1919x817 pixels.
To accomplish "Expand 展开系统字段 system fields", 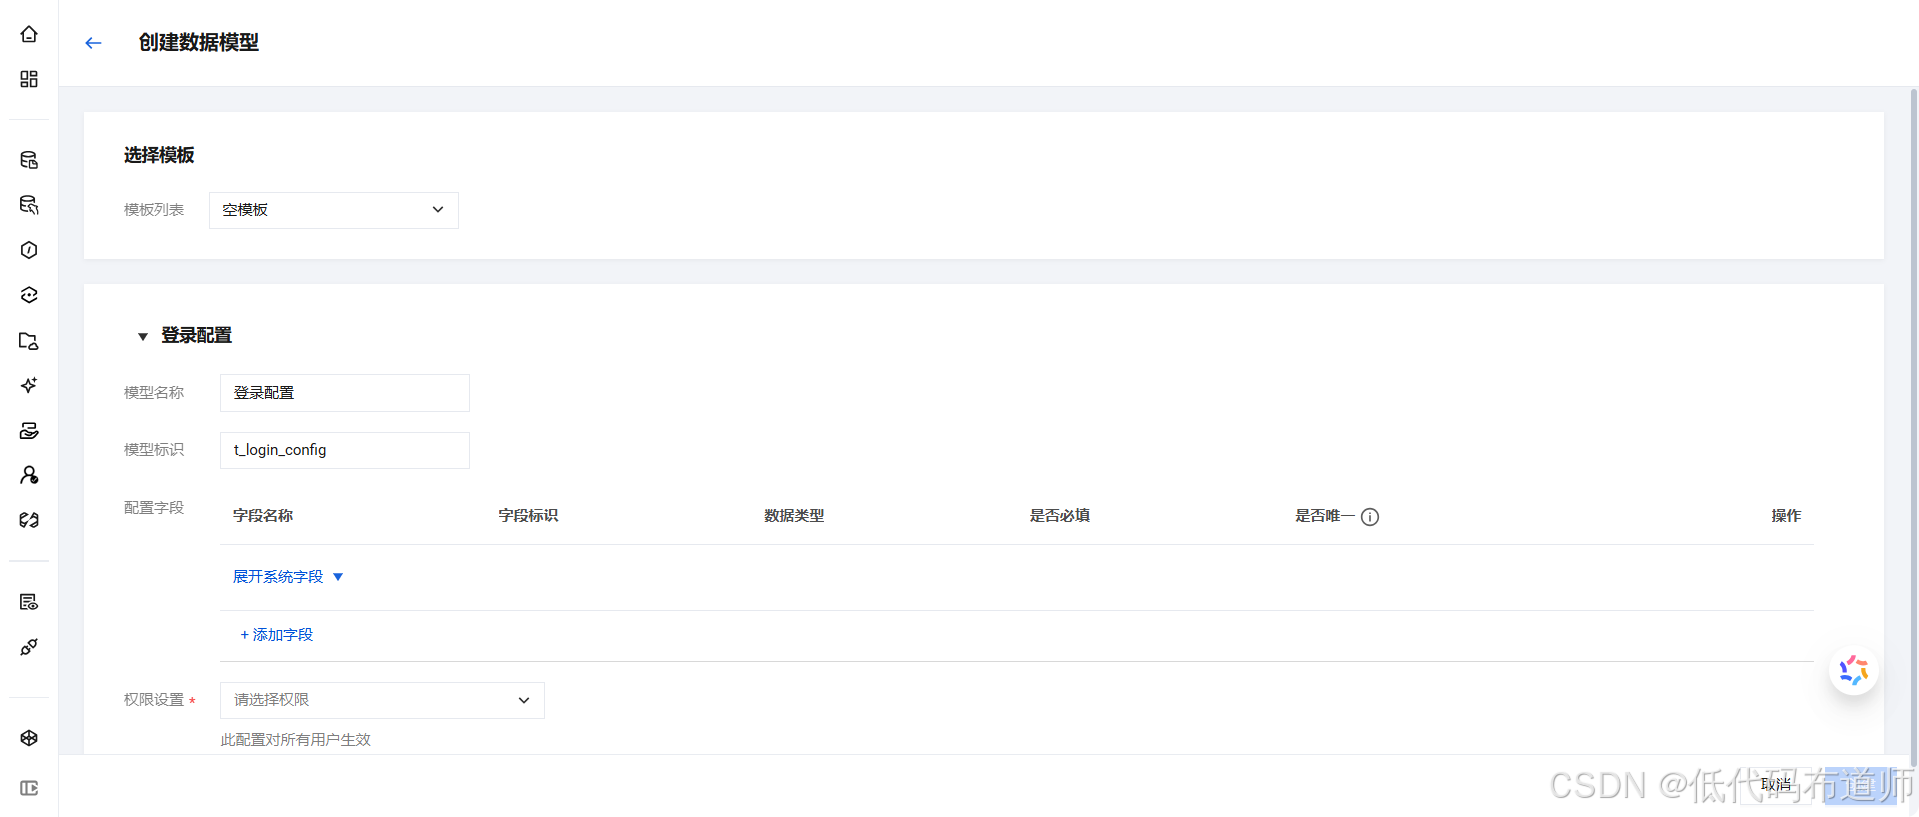I will tap(288, 577).
